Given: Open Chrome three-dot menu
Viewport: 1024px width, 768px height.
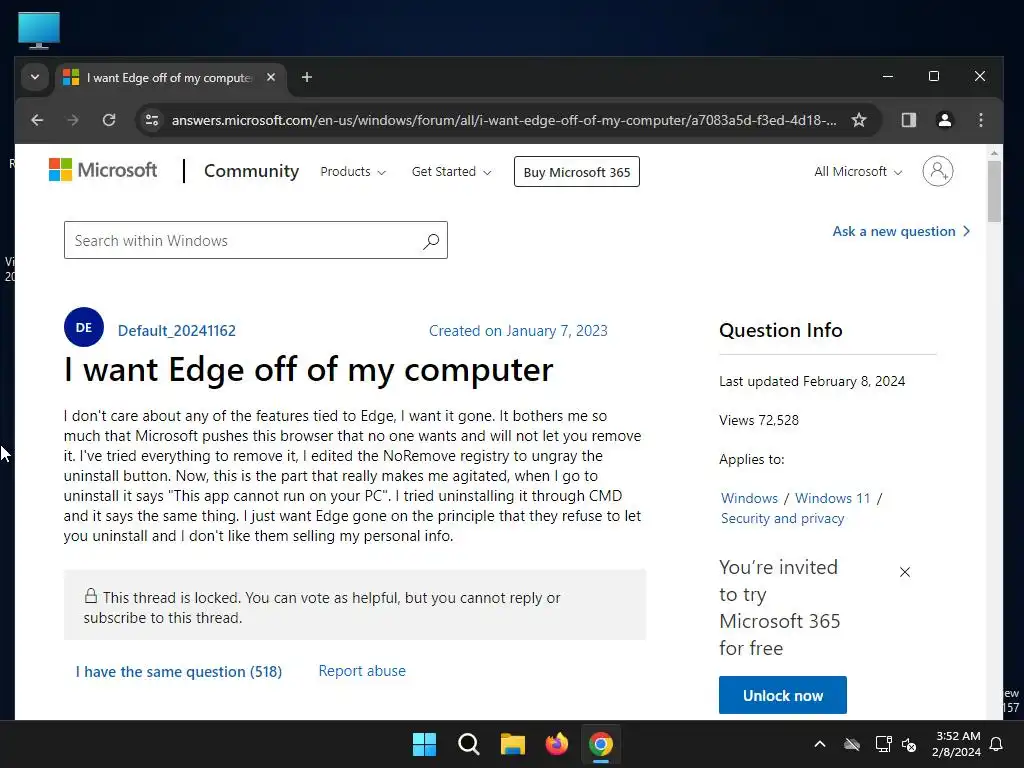Looking at the screenshot, I should [x=981, y=120].
